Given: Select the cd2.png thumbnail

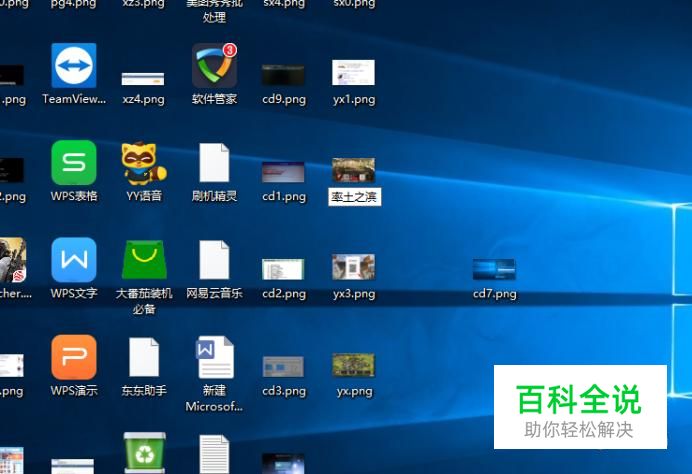Looking at the screenshot, I should pyautogui.click(x=283, y=269).
